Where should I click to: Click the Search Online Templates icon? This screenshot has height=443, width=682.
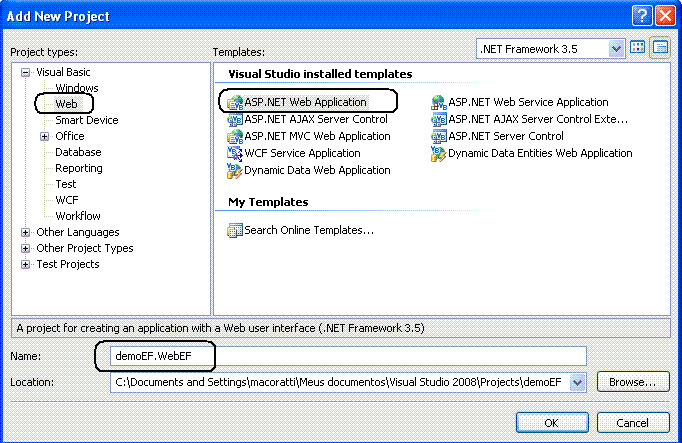coord(235,230)
